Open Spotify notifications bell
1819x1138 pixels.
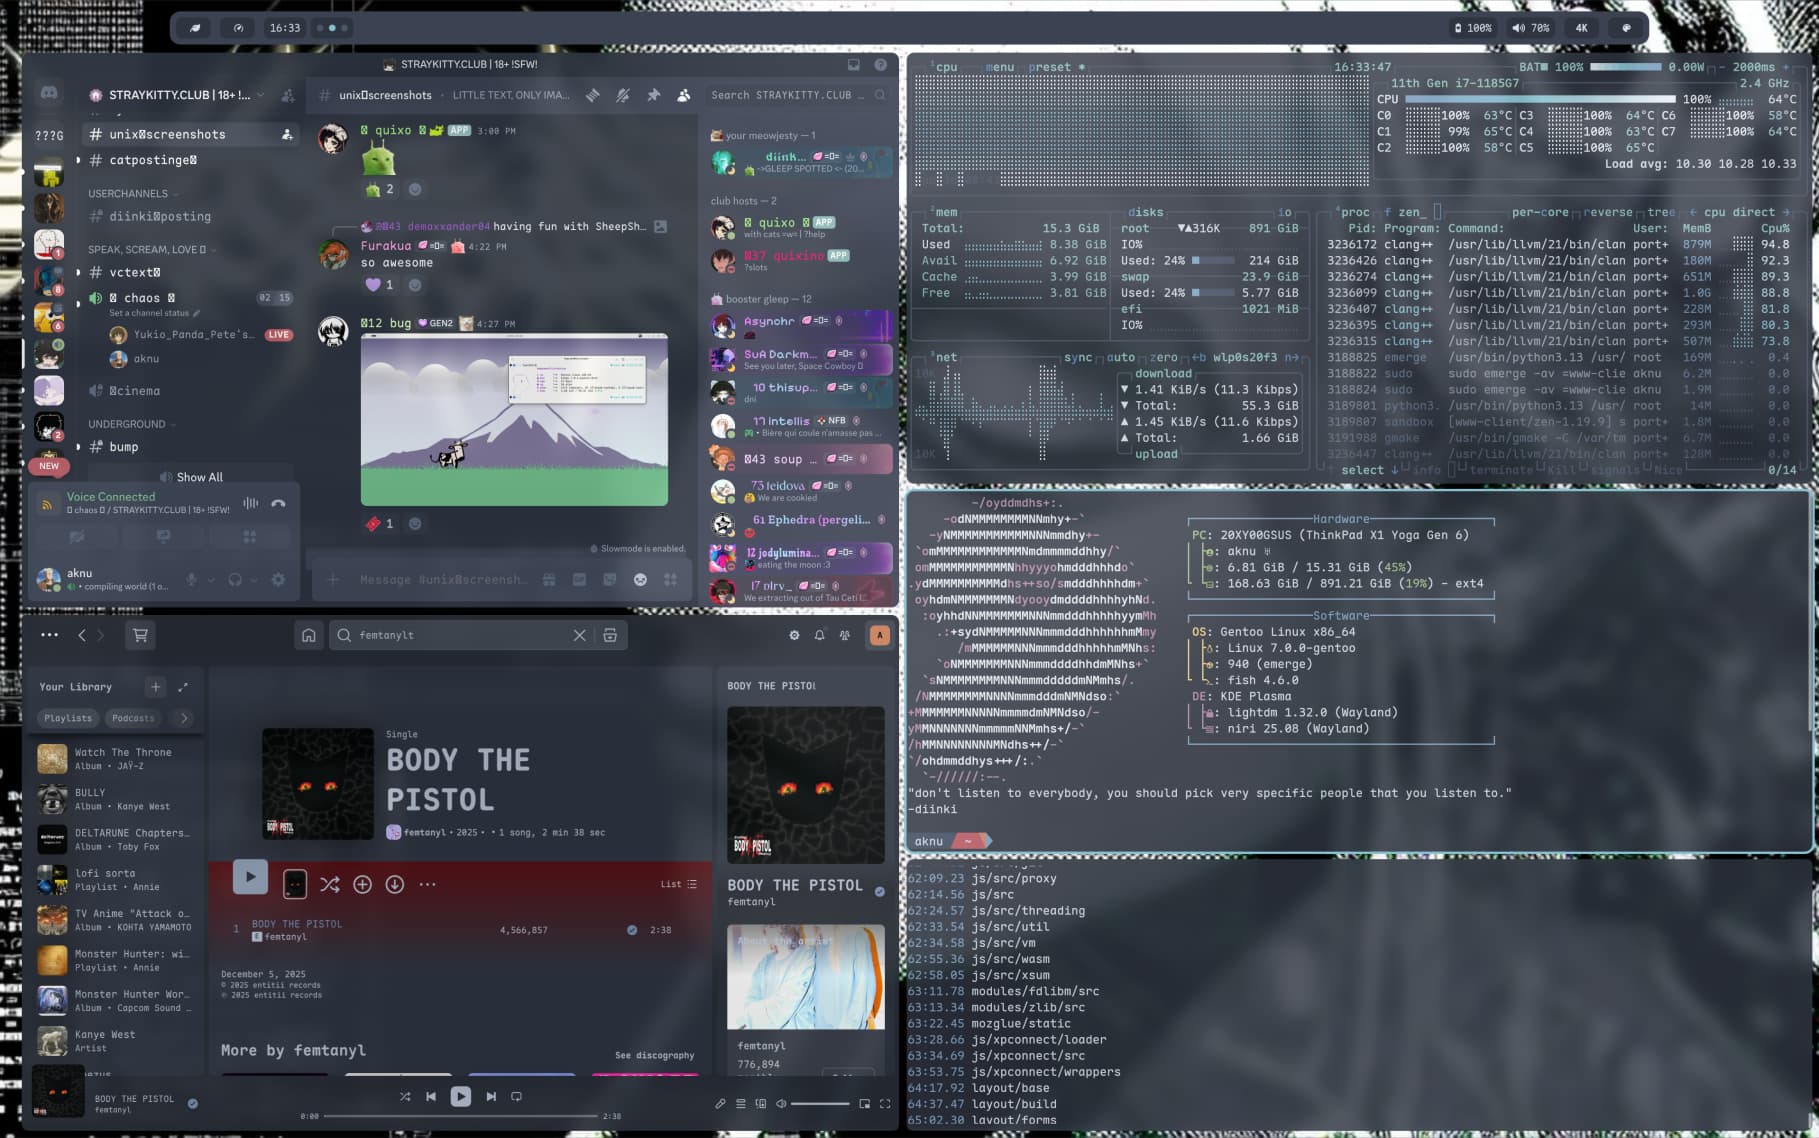[x=819, y=635]
